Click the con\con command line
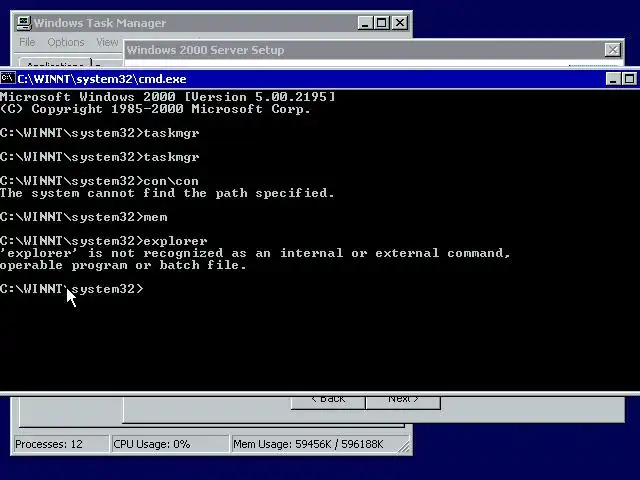The width and height of the screenshot is (640, 480). pyautogui.click(x=99, y=181)
